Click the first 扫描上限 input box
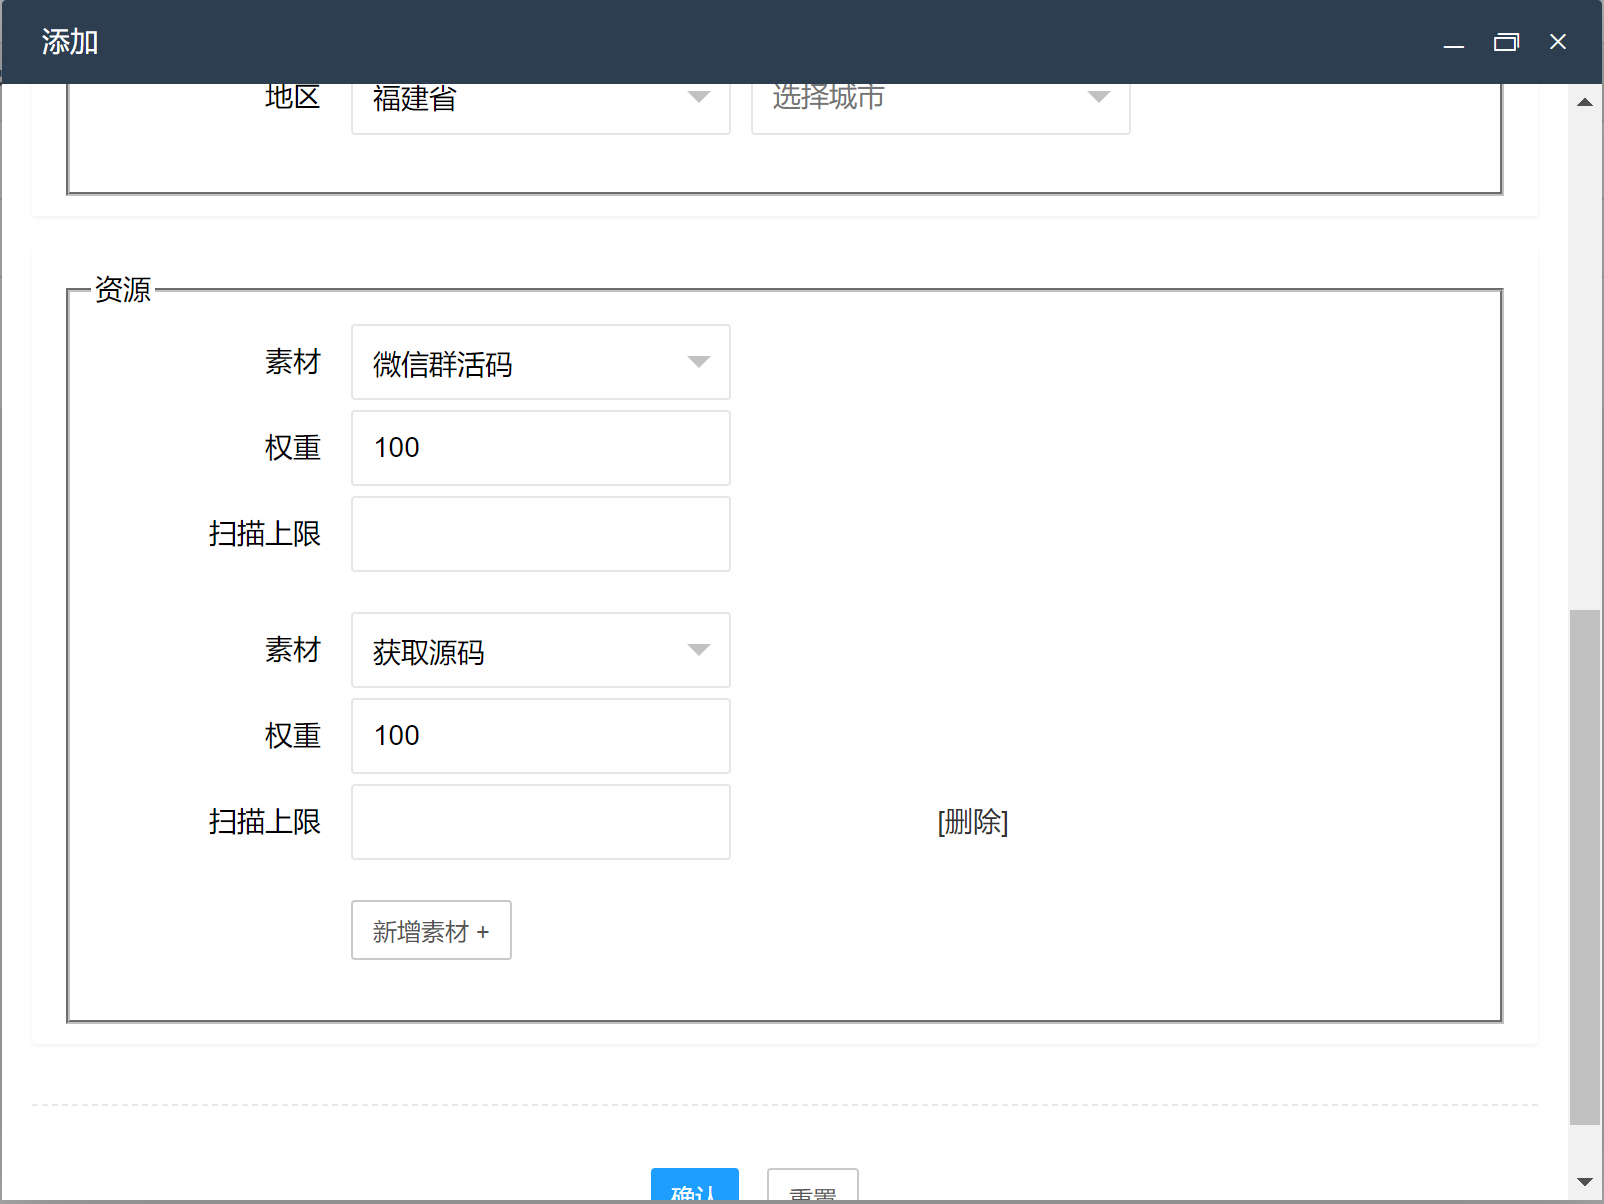1604x1204 pixels. pos(540,534)
